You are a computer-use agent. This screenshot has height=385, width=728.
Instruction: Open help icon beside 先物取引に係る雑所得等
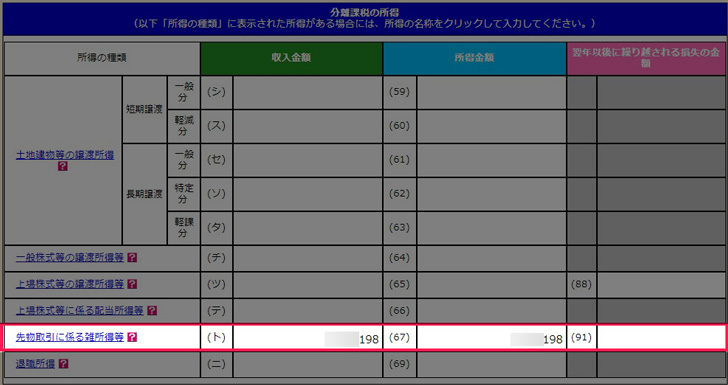click(x=132, y=337)
